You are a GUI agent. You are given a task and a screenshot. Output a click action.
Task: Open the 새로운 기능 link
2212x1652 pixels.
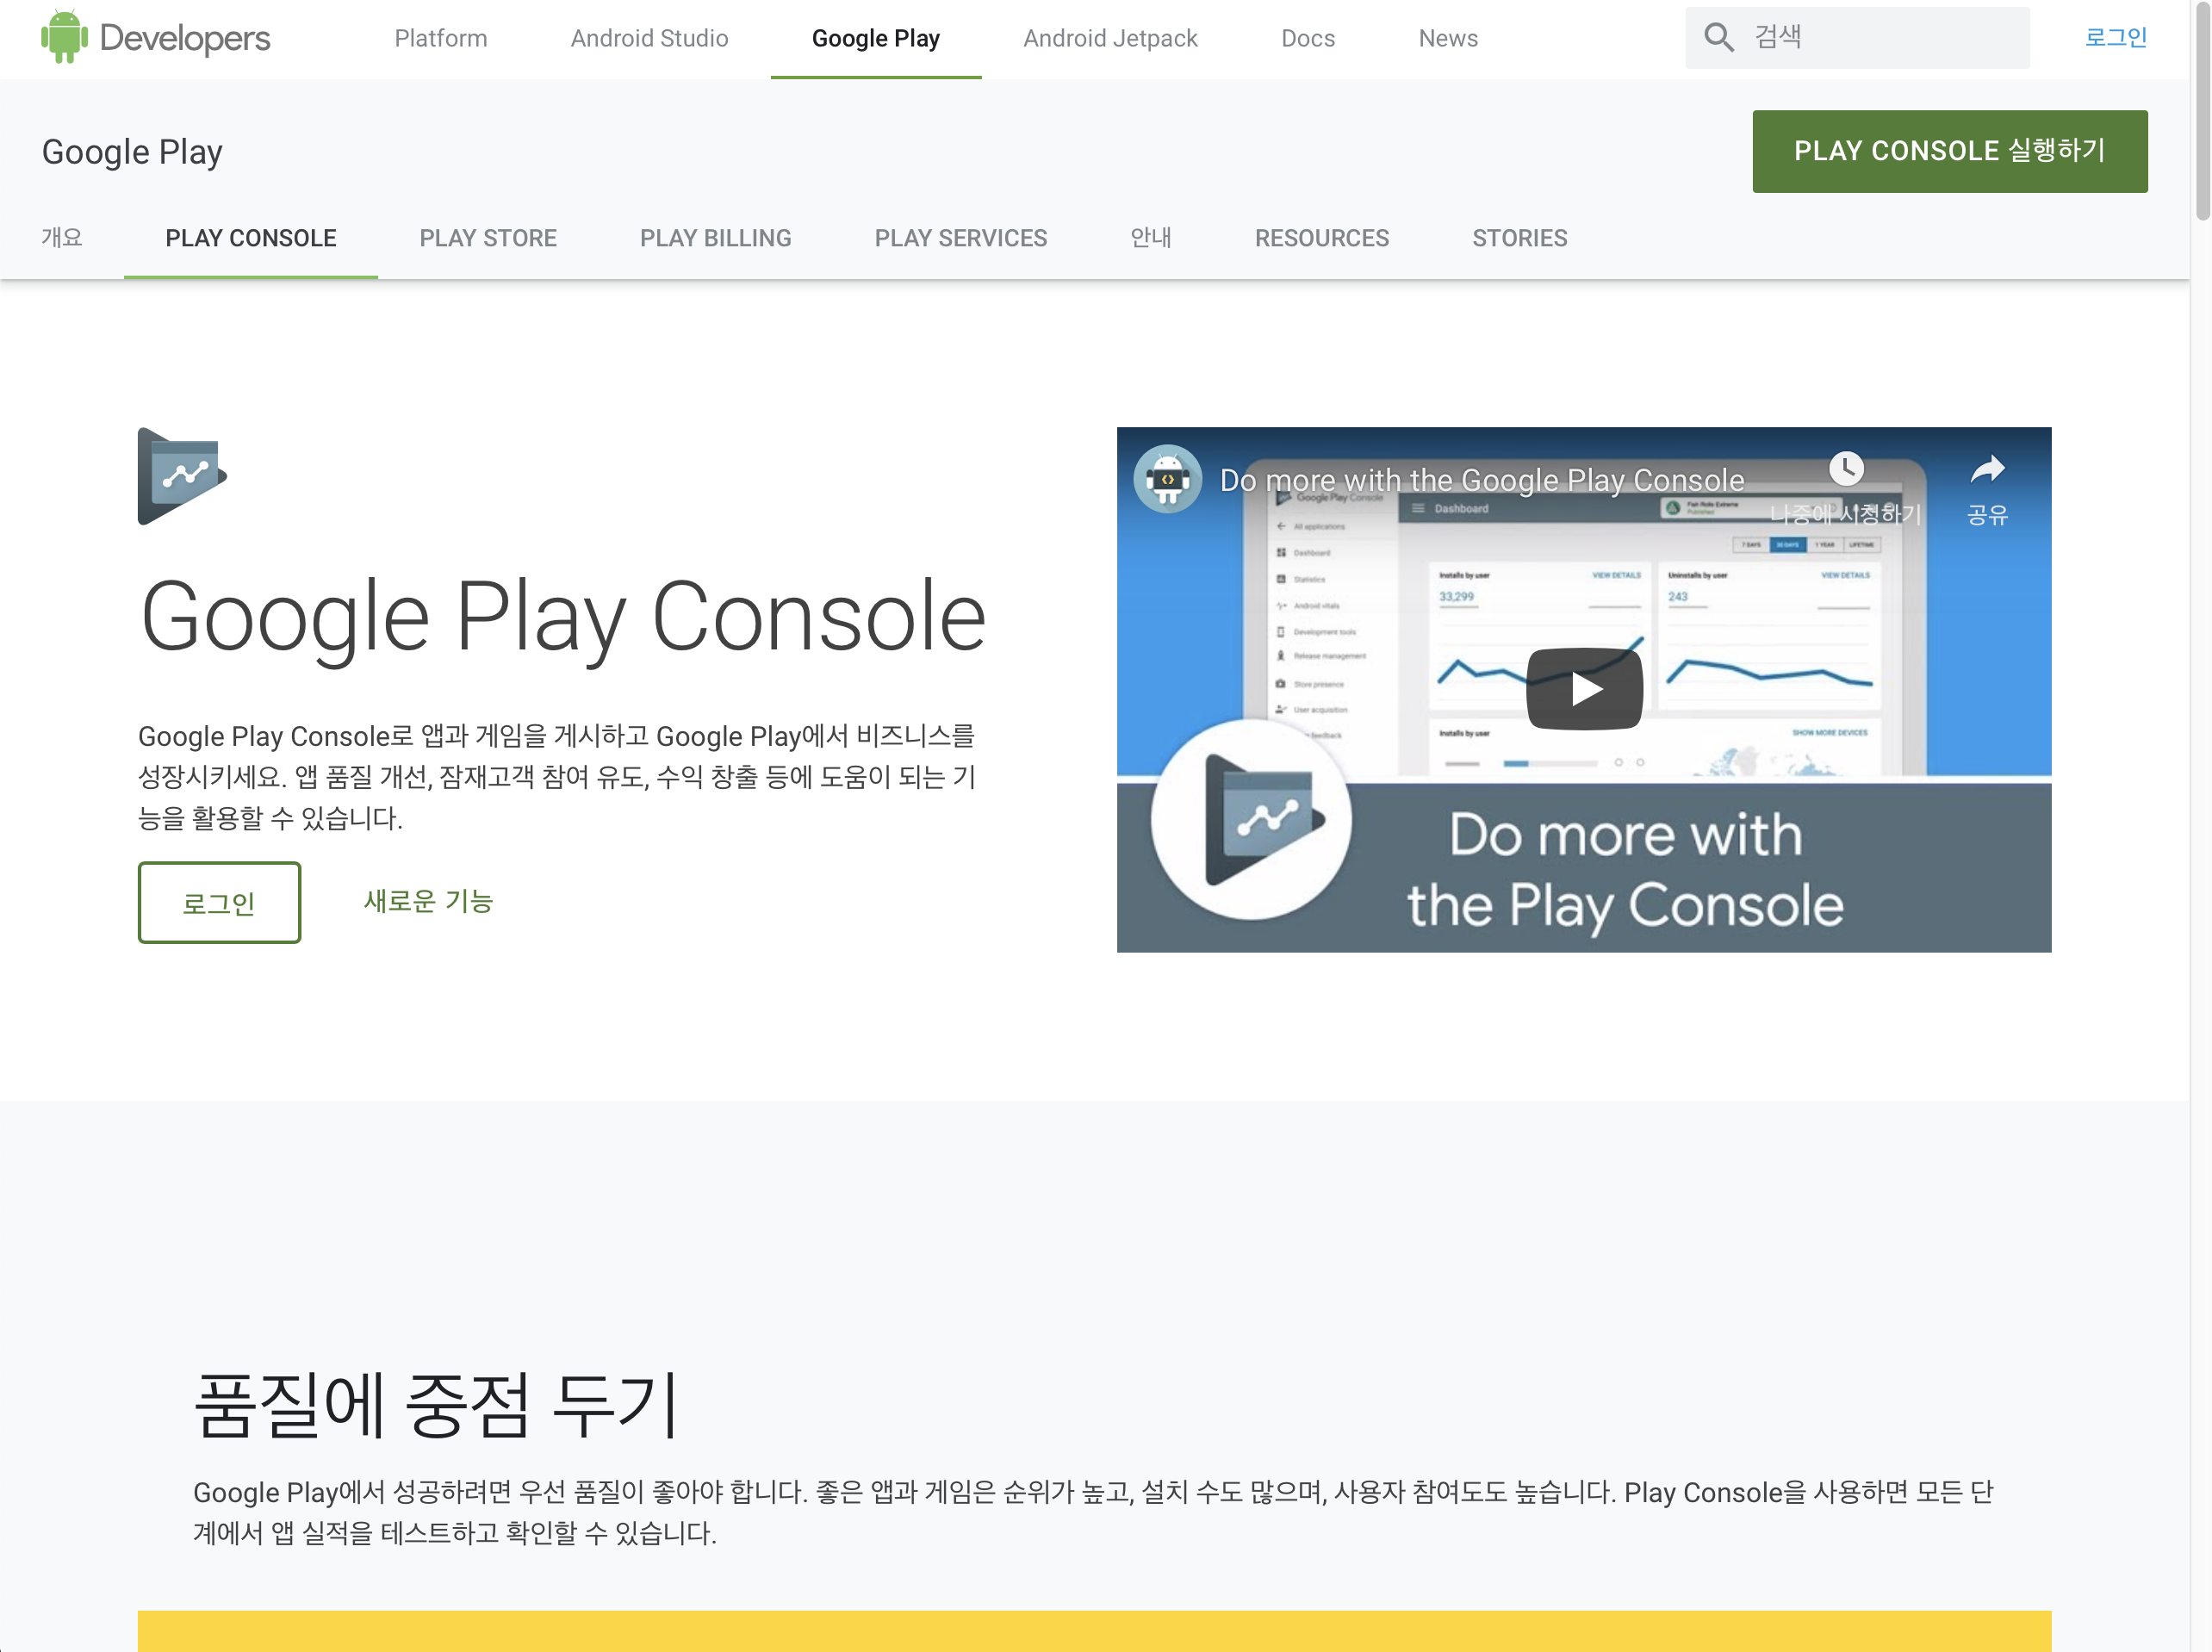[428, 901]
